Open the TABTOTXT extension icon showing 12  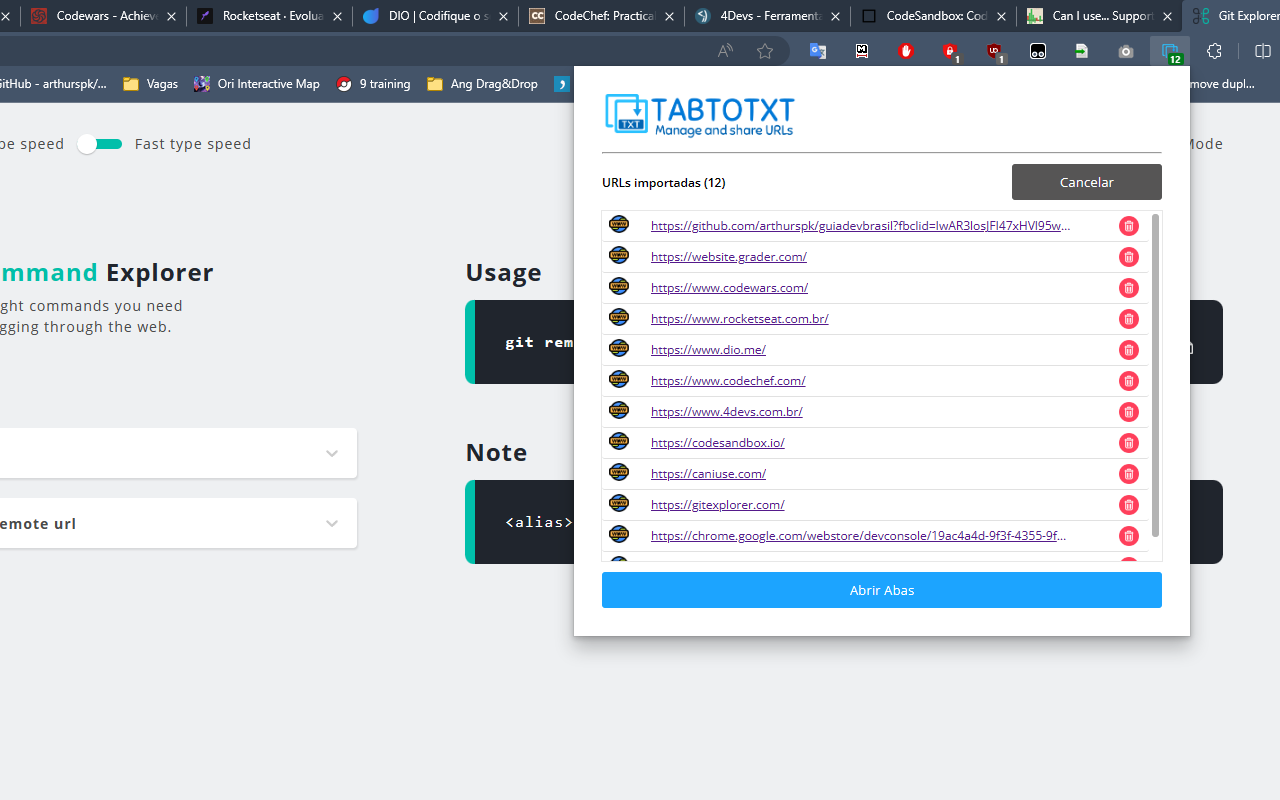(1169, 50)
